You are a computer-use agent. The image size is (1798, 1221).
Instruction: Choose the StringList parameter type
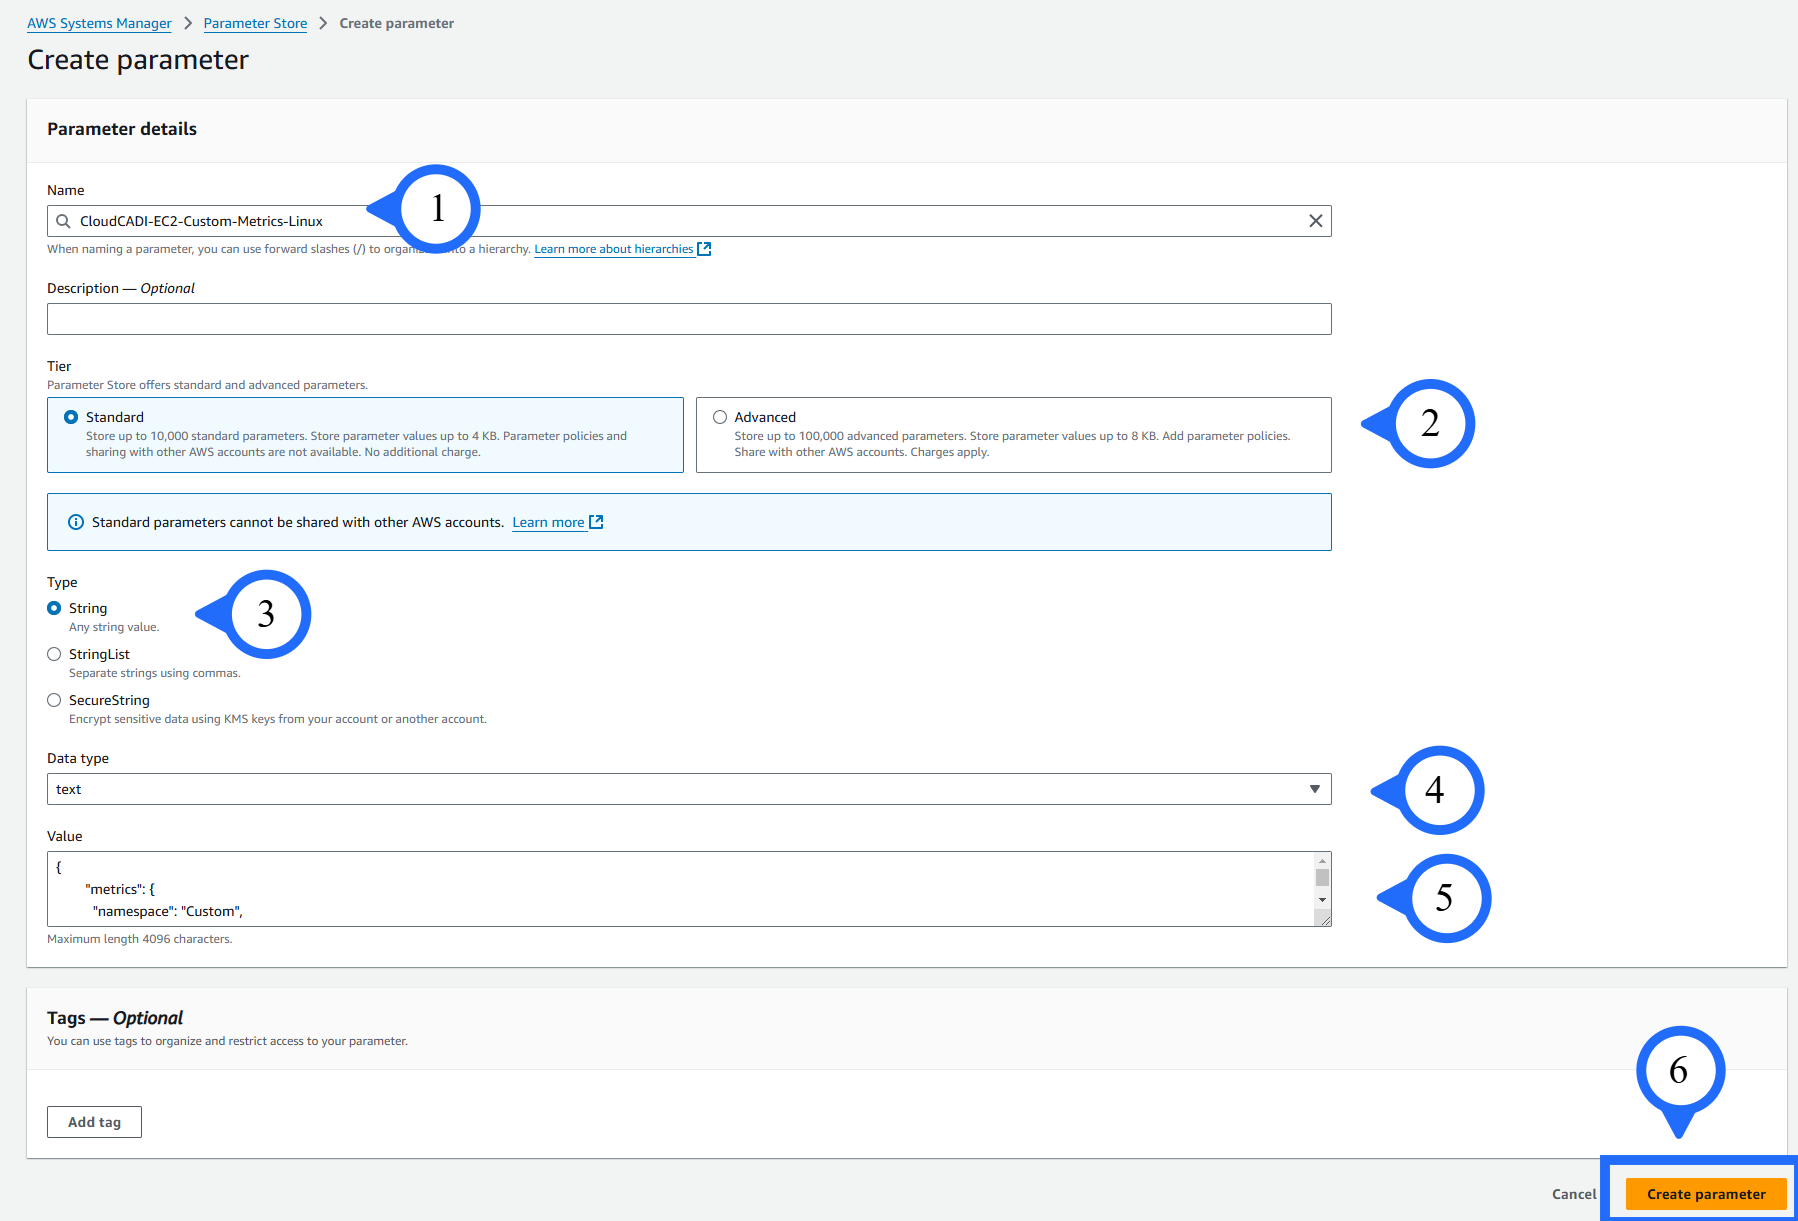tap(54, 654)
